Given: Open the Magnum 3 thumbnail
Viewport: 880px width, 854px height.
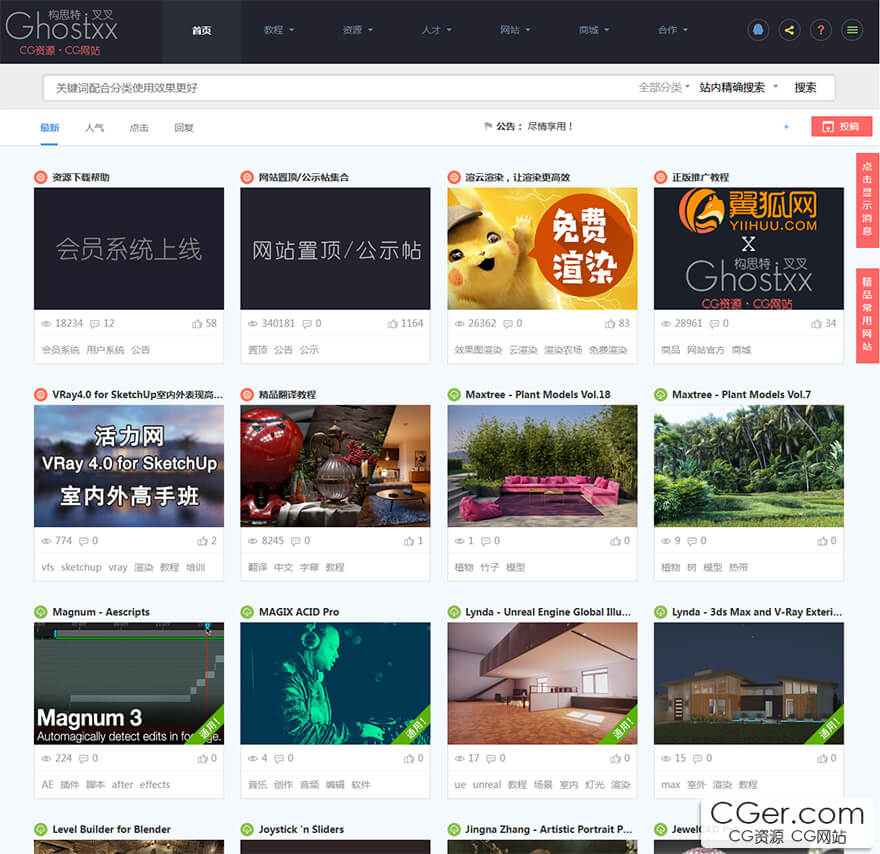Looking at the screenshot, I should pyautogui.click(x=129, y=683).
